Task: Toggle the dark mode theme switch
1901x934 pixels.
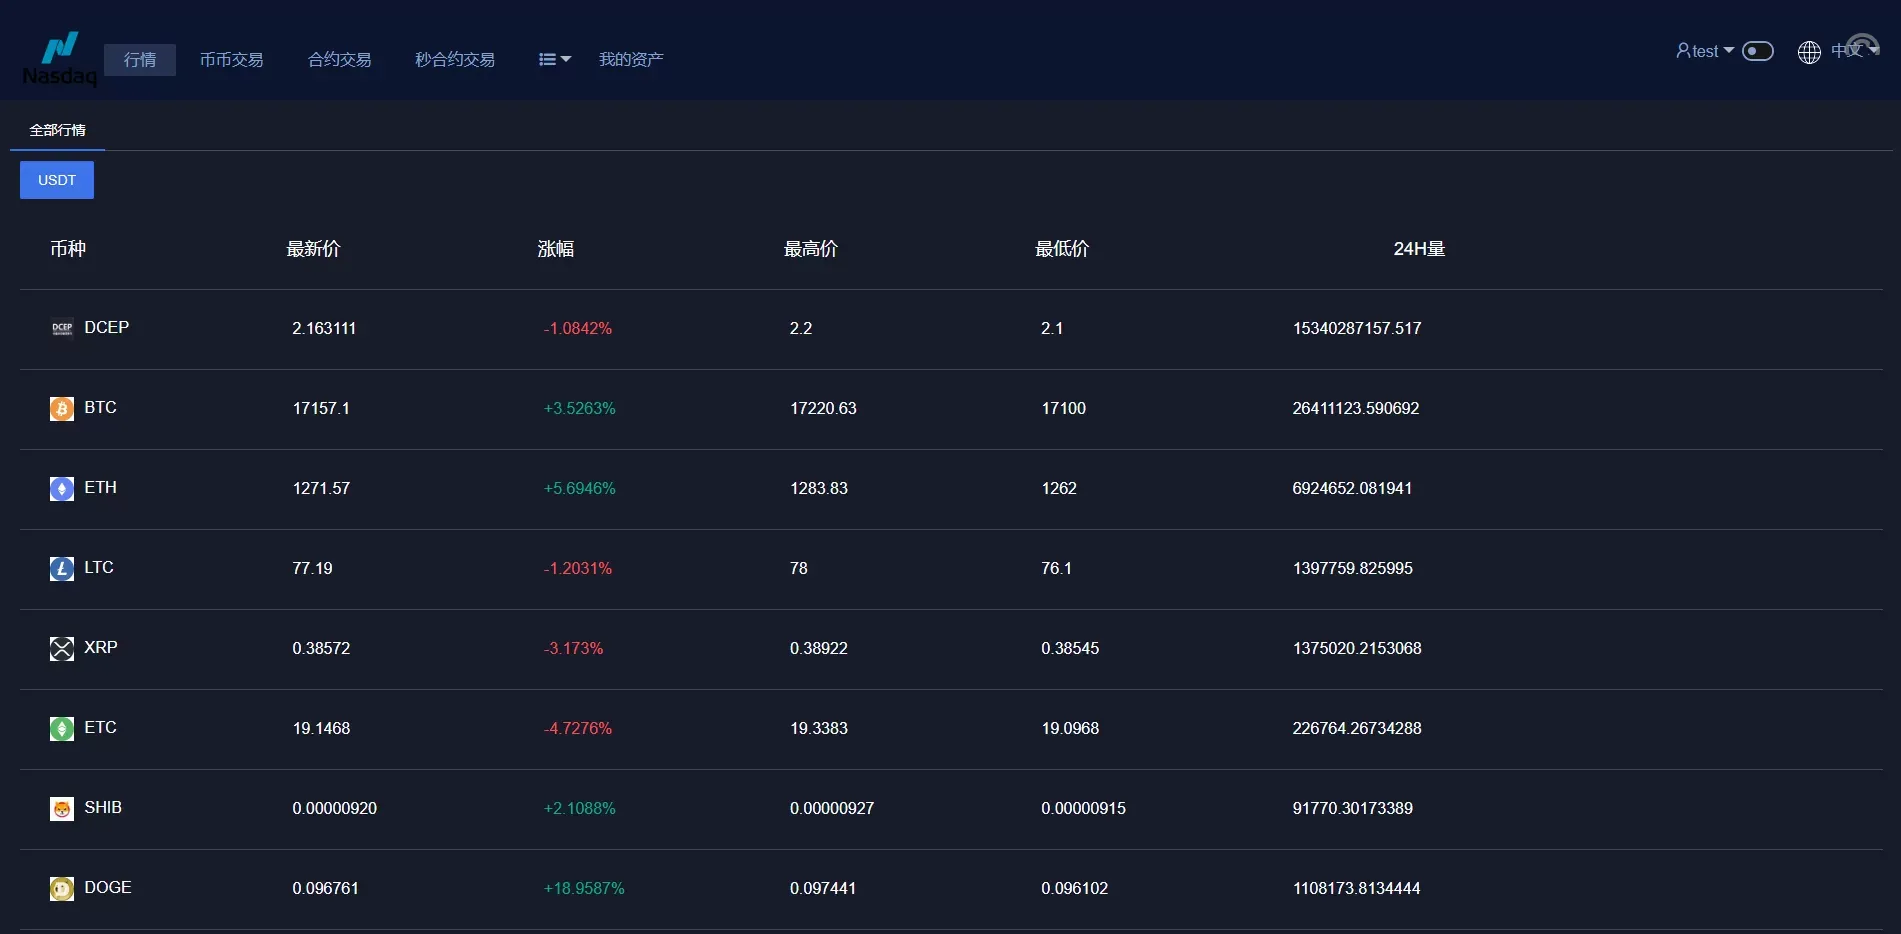Action: pyautogui.click(x=1757, y=51)
